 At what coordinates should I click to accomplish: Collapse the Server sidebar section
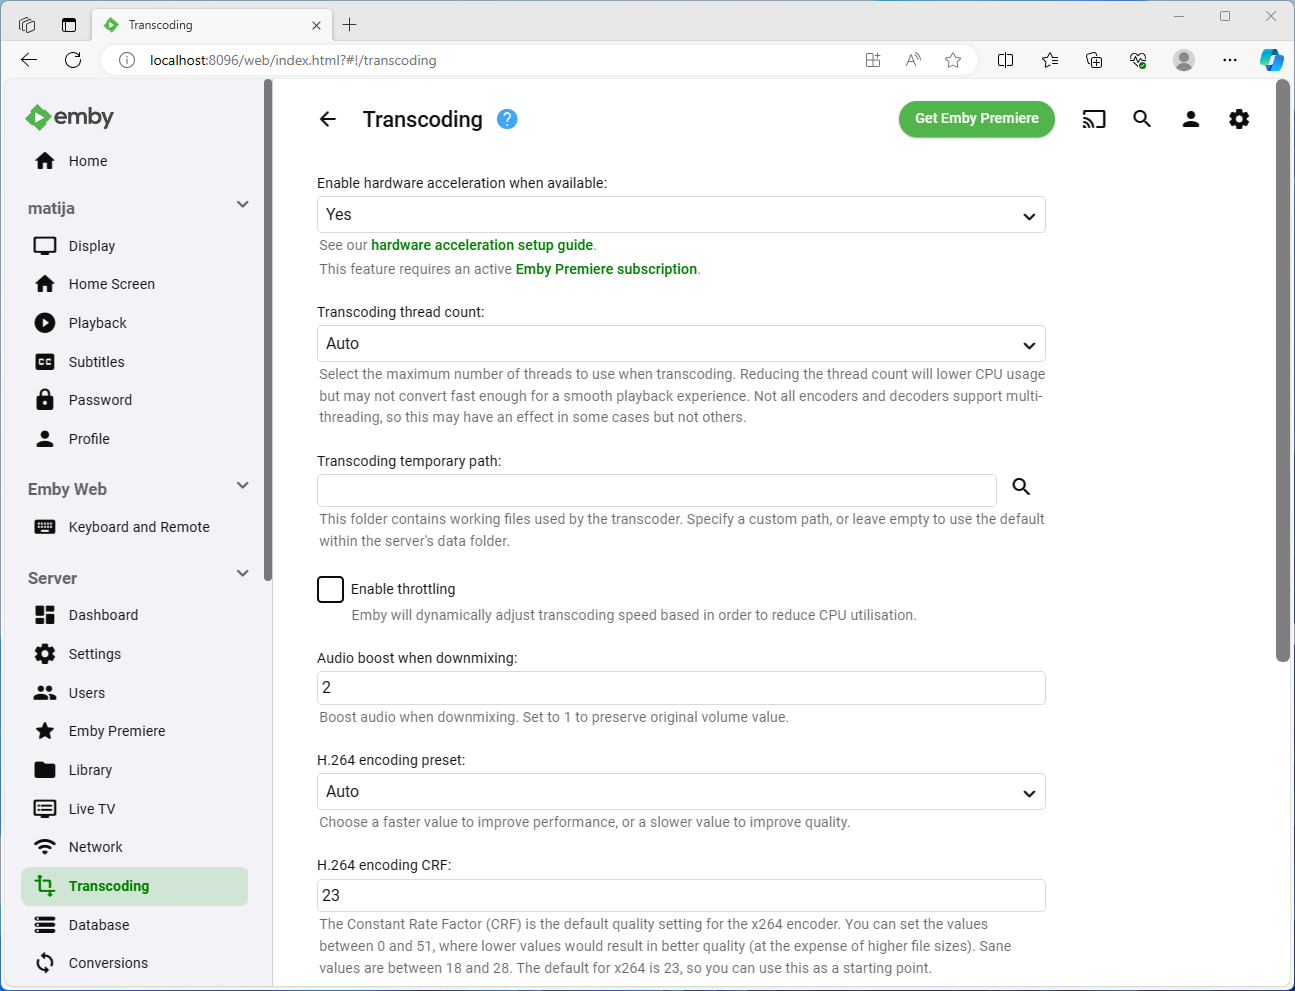click(242, 574)
